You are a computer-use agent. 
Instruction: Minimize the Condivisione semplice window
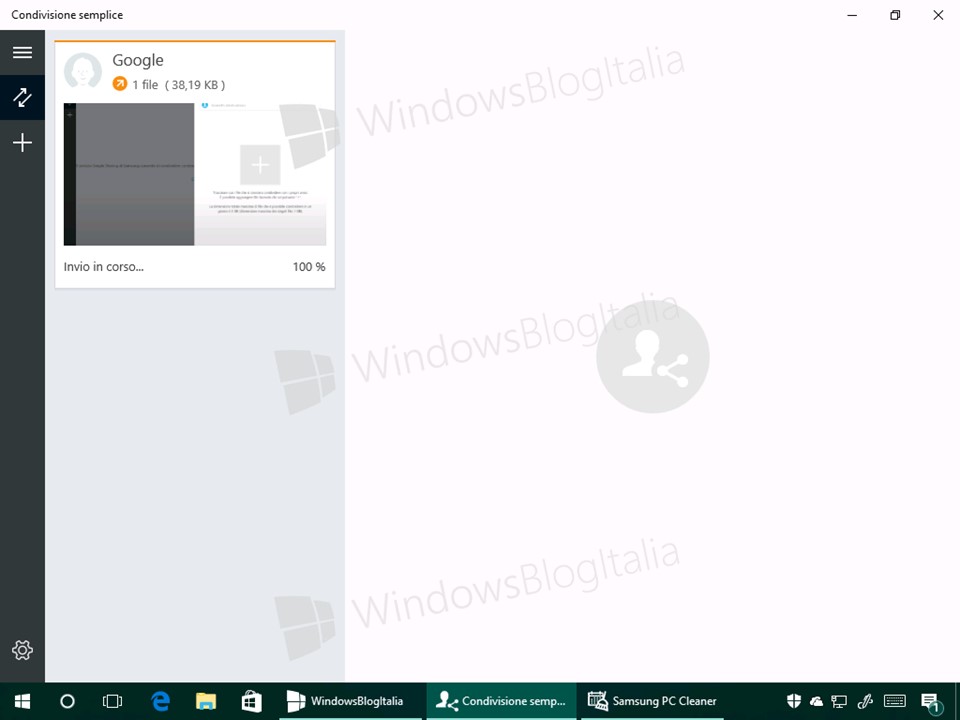[852, 15]
